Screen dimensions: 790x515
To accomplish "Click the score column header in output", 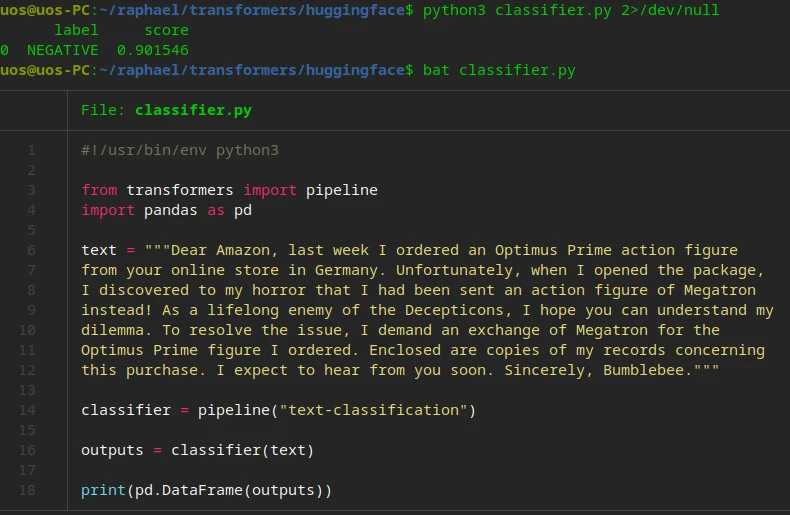I will 166,30.
